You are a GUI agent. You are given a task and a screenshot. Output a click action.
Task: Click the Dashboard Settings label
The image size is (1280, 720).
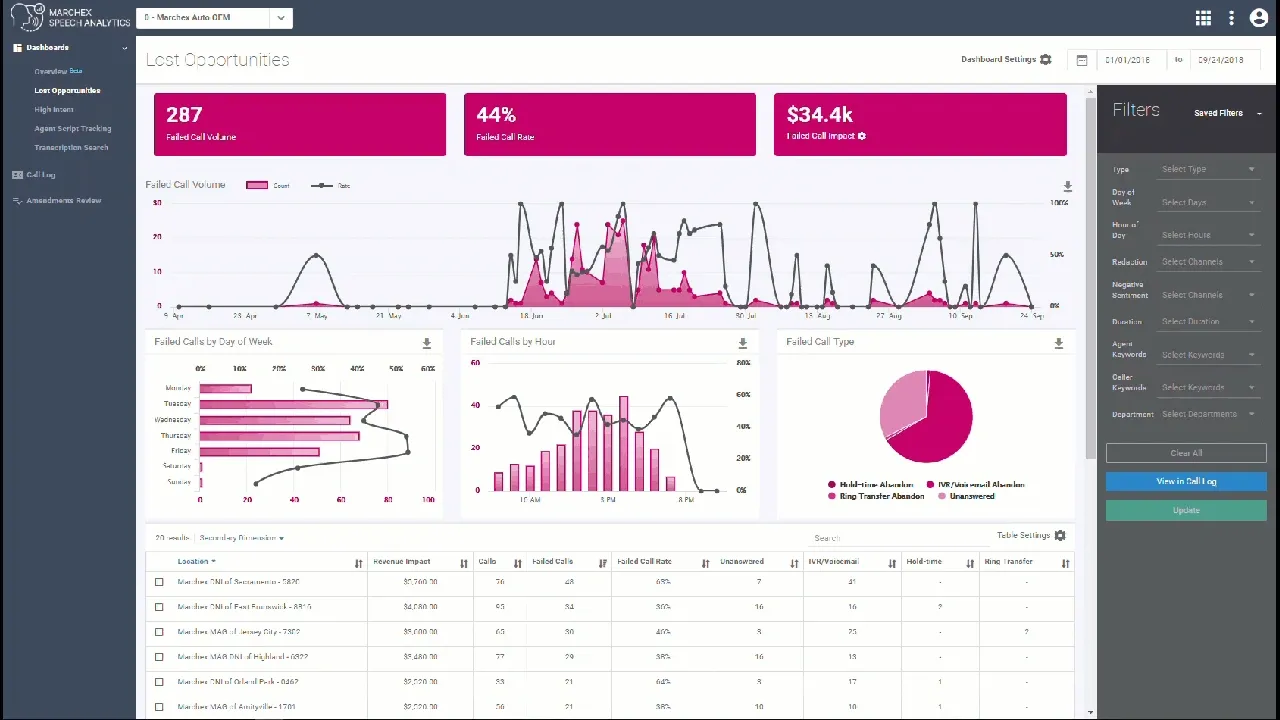998,60
